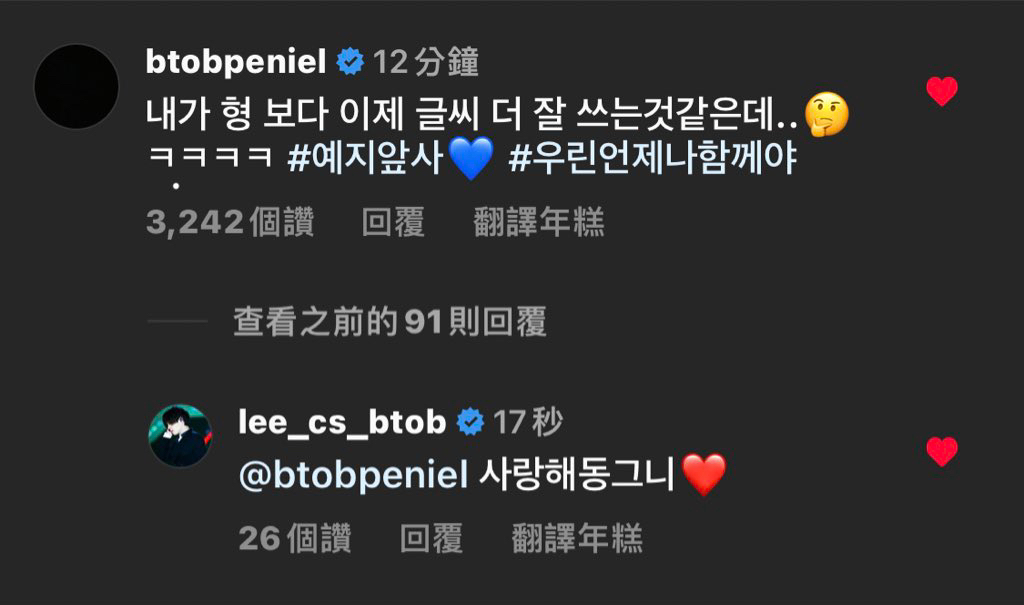
Task: Reply (回覆) to lee_cs_btob's comment
Action: [431, 539]
